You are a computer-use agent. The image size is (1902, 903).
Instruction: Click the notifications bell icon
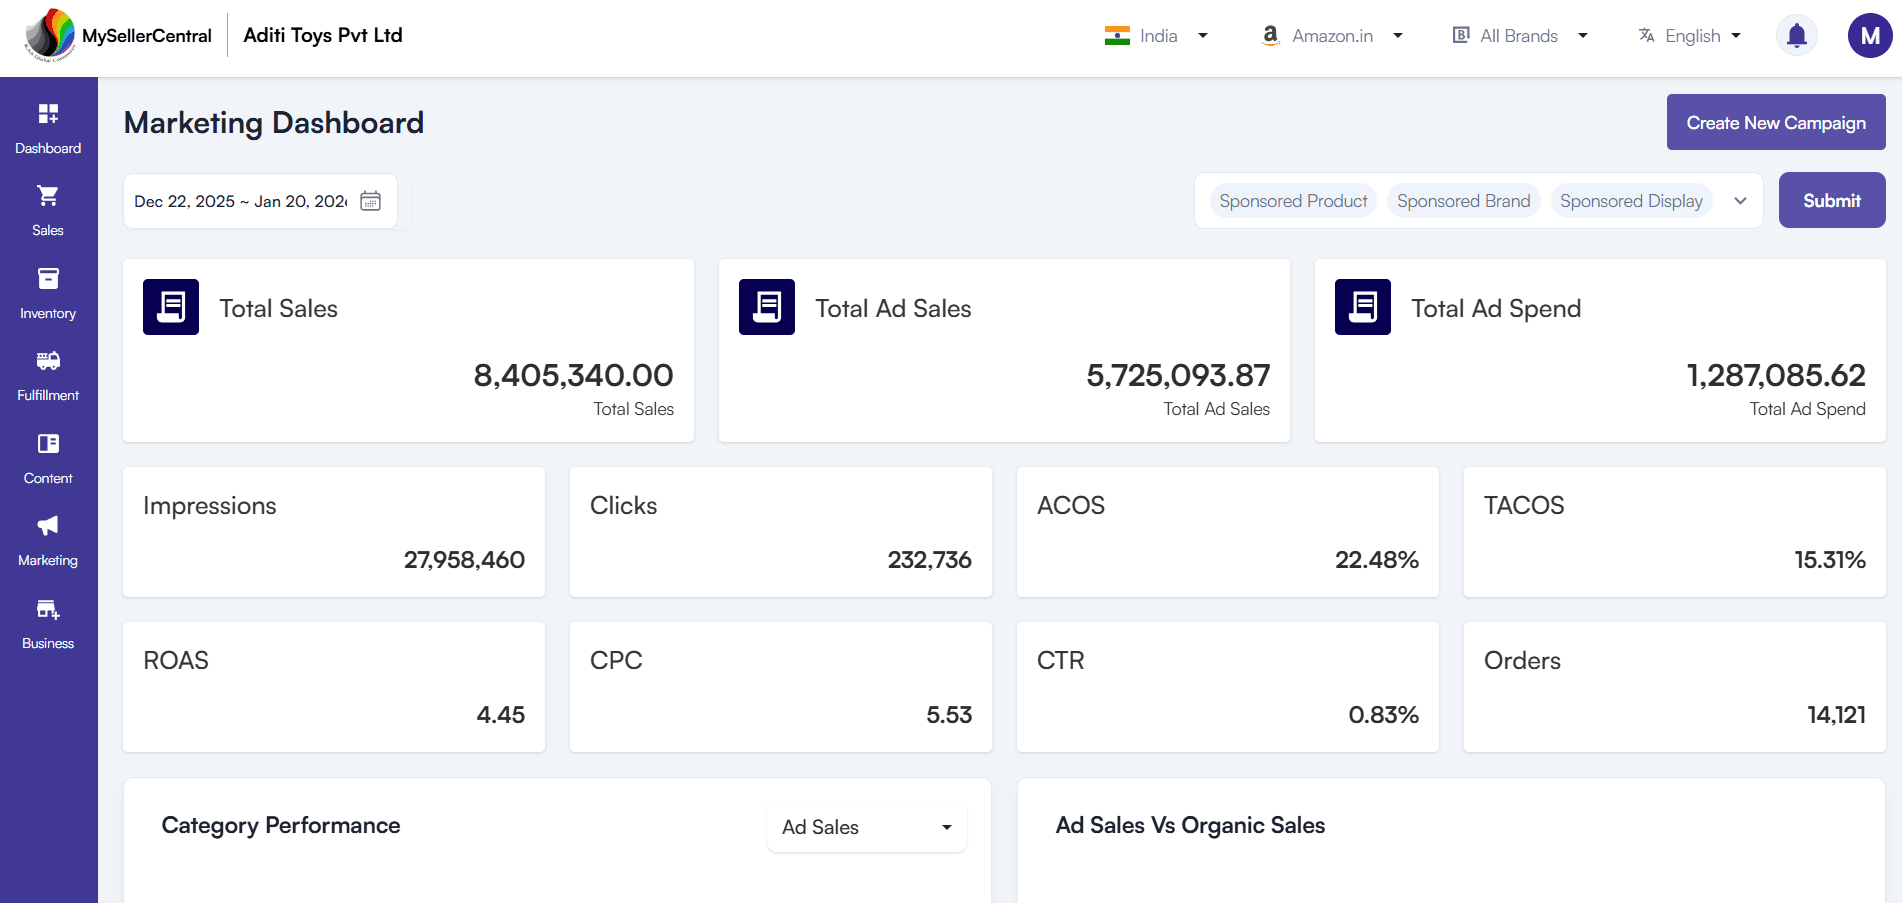[x=1796, y=35]
